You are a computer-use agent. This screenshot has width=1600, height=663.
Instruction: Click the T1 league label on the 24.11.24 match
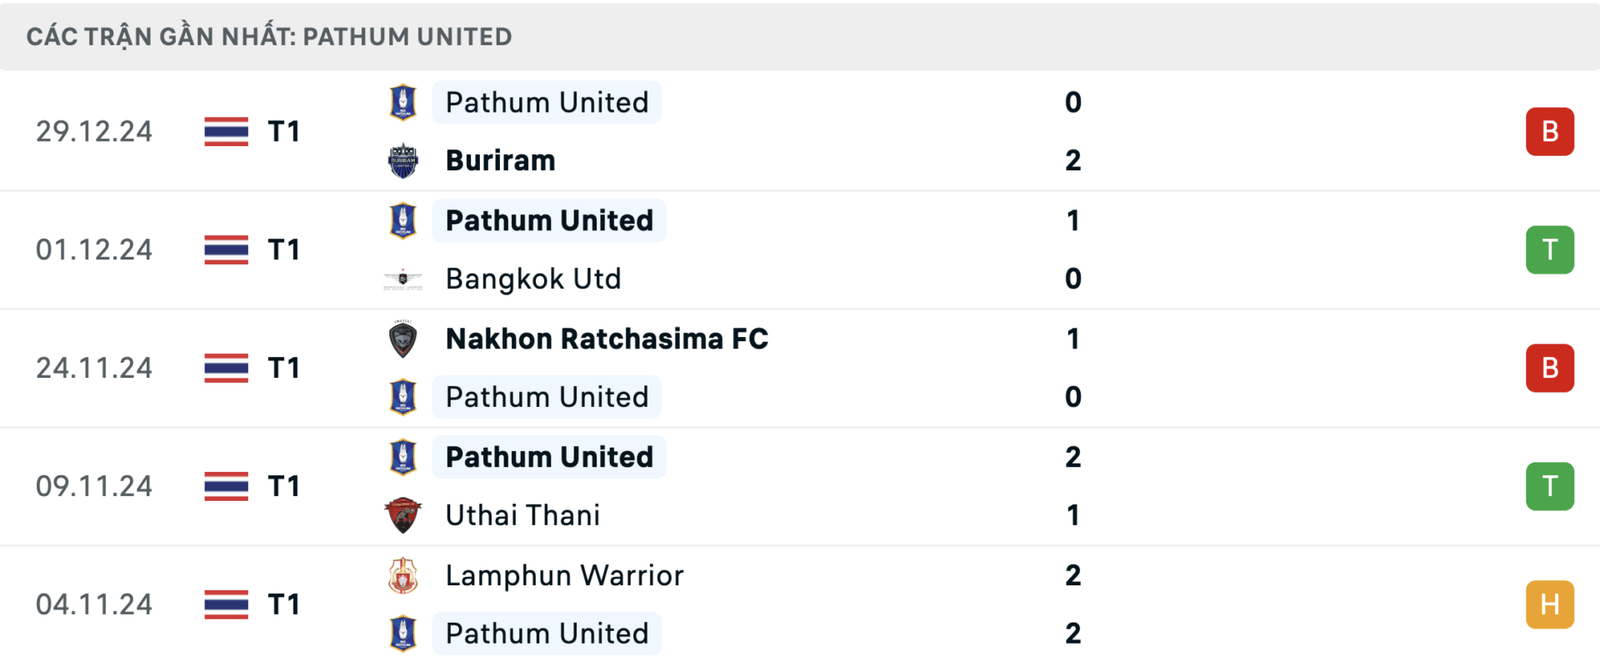tap(284, 368)
